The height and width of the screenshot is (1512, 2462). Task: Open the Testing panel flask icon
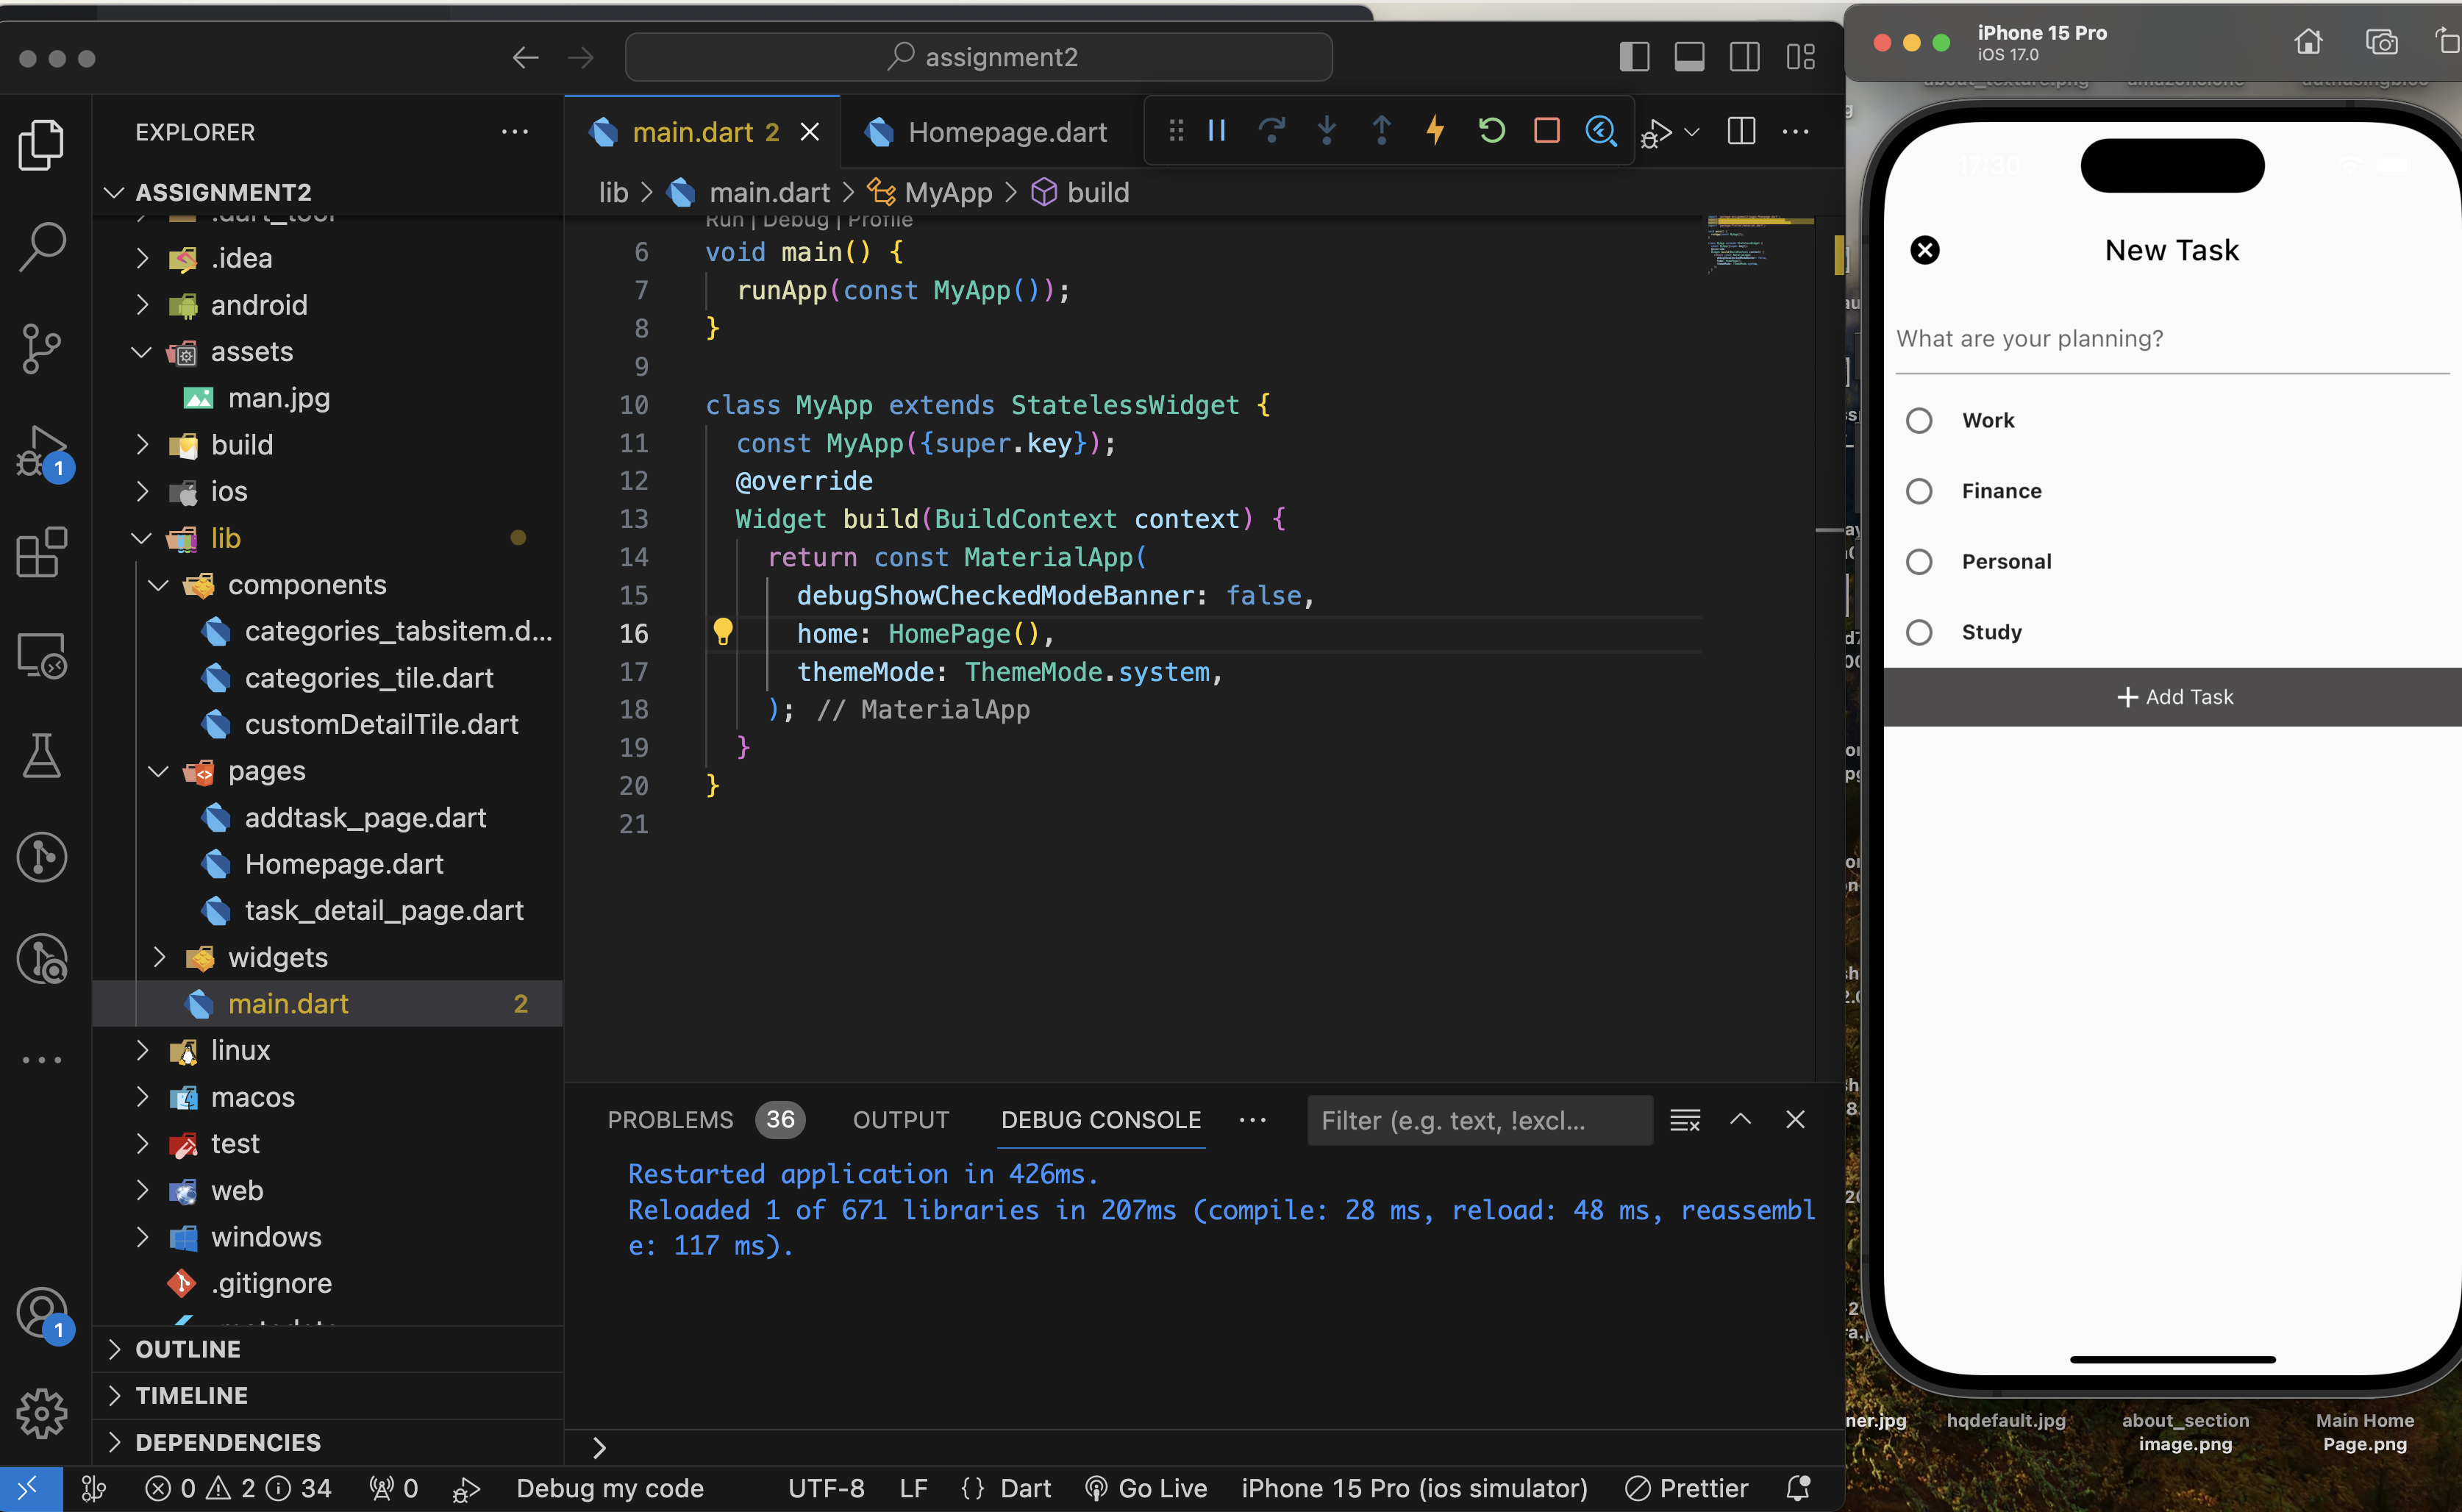tap(42, 755)
